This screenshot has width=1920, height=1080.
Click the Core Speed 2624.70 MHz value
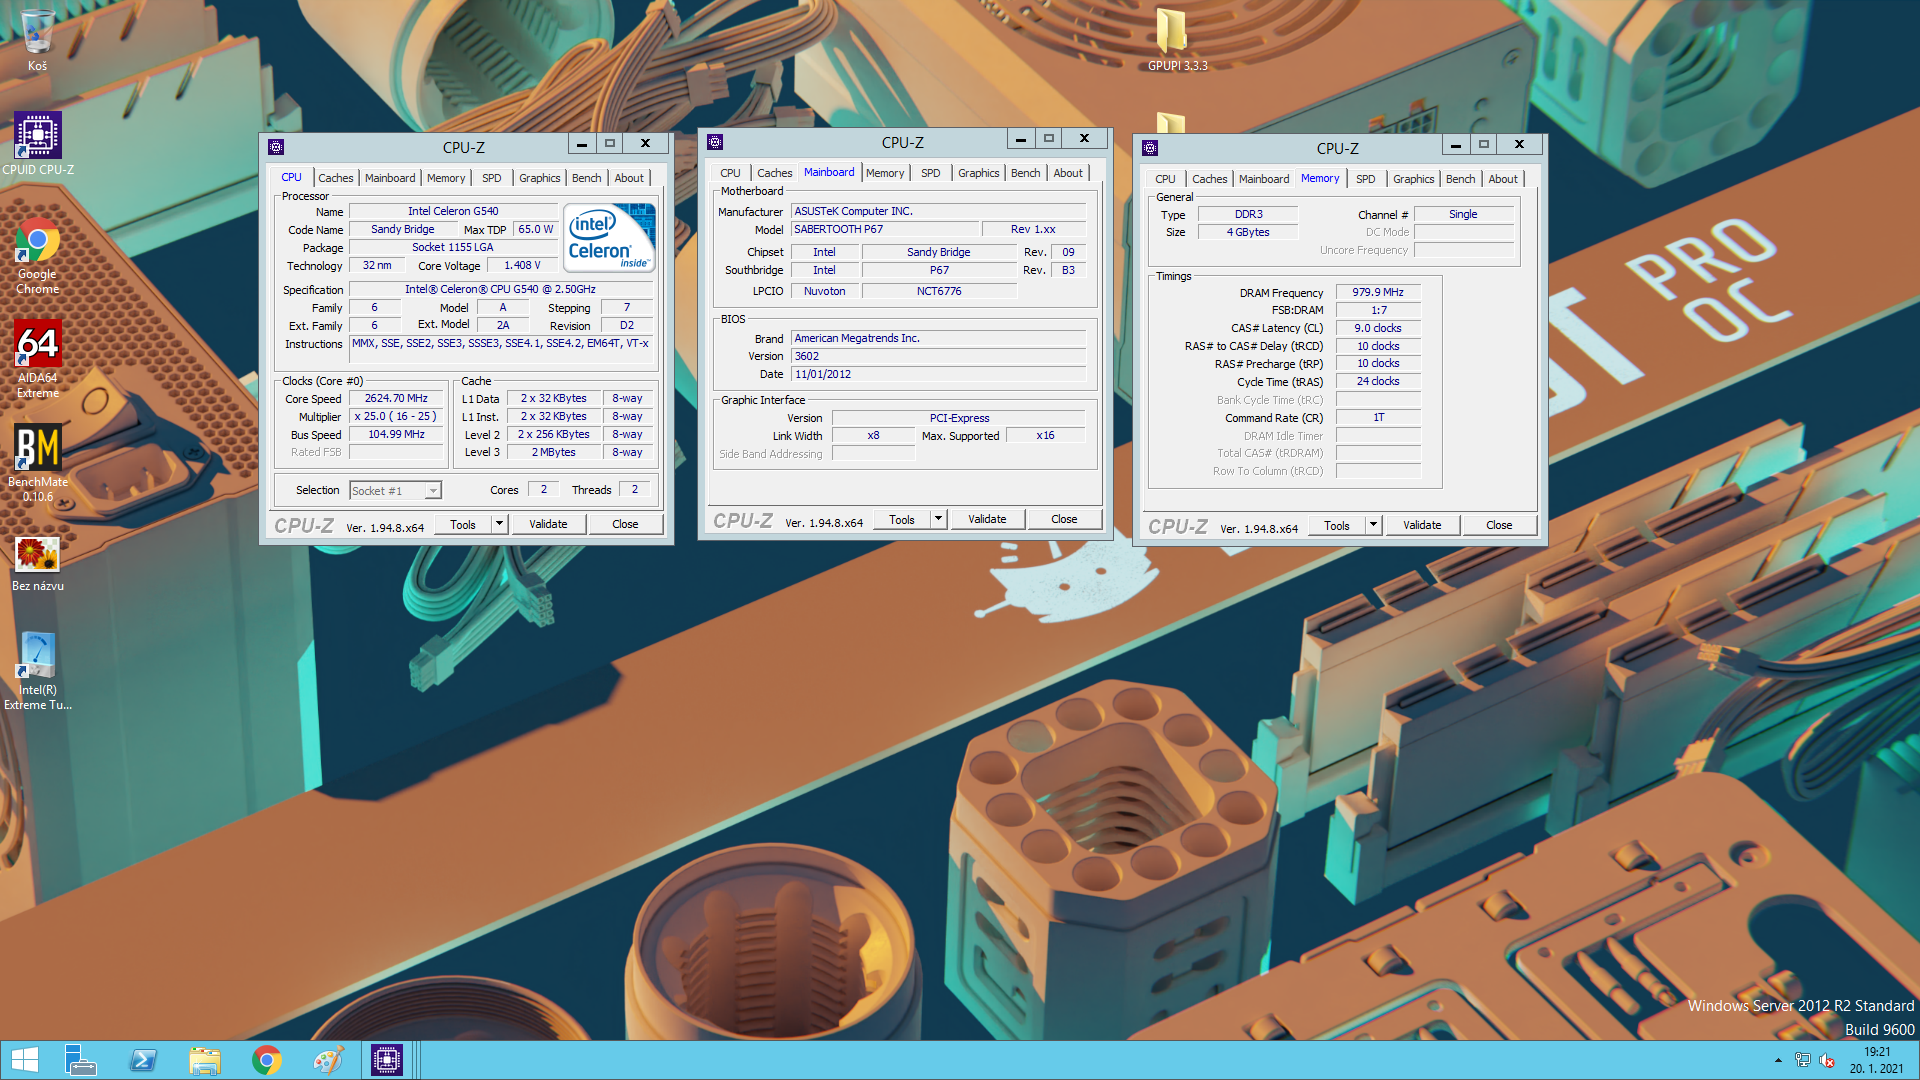coord(396,398)
